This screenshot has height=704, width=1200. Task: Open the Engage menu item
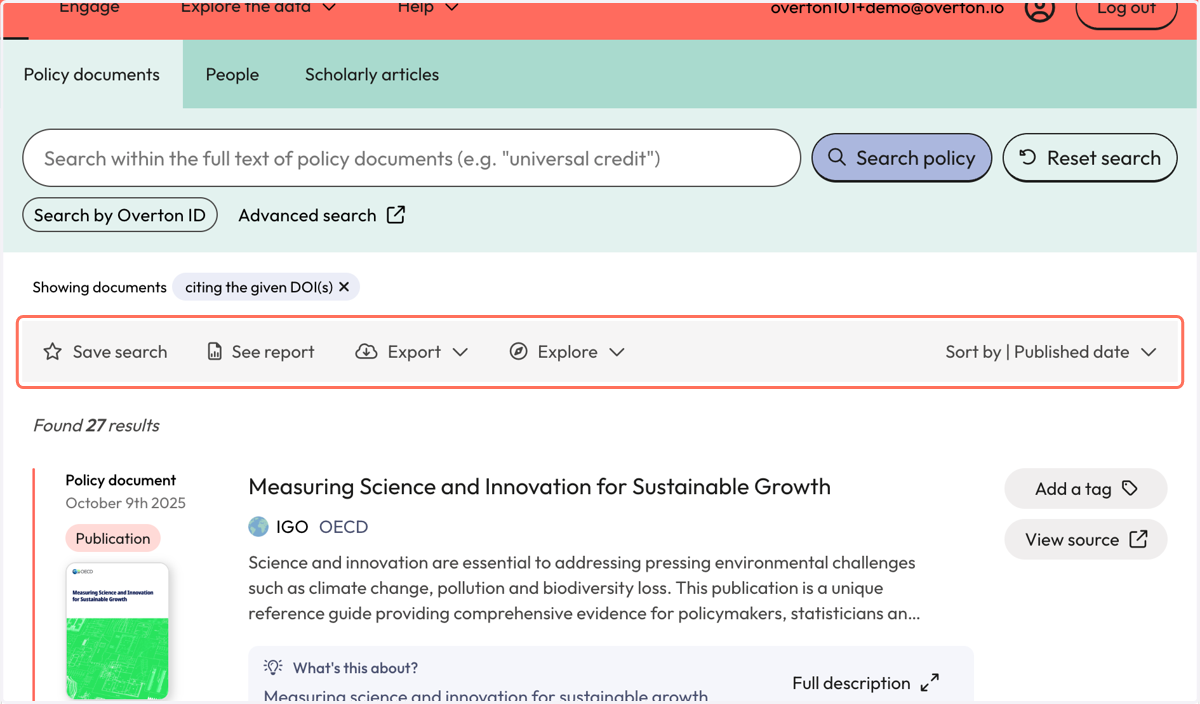click(89, 8)
